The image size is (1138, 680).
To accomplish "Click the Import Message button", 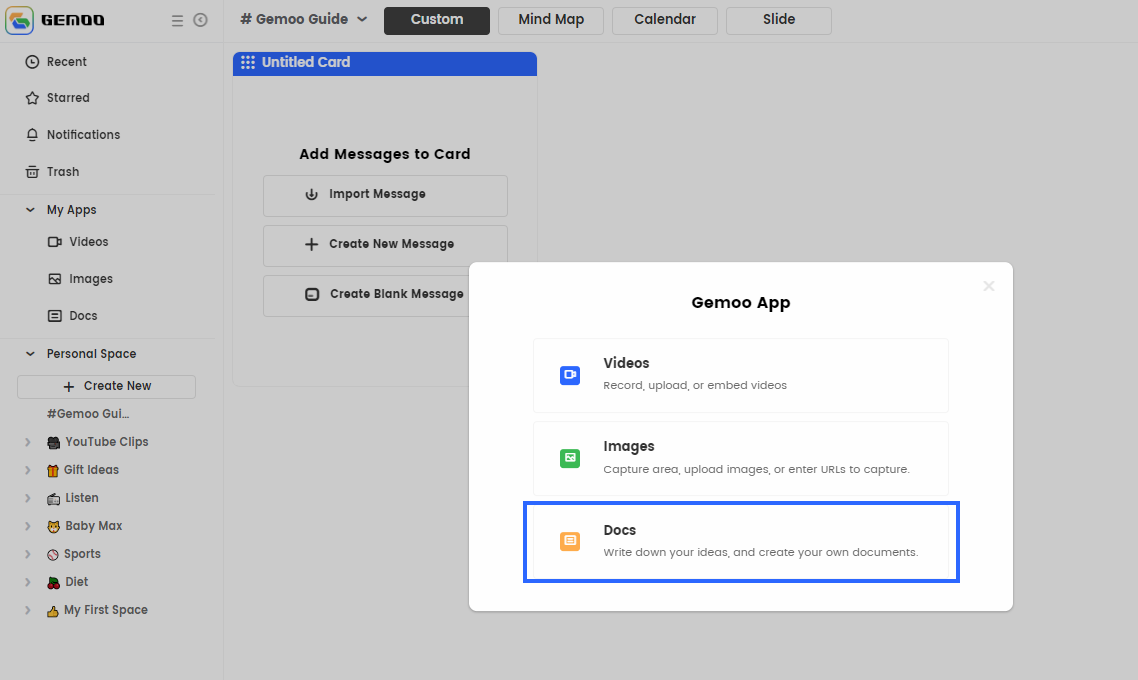I will 385,195.
